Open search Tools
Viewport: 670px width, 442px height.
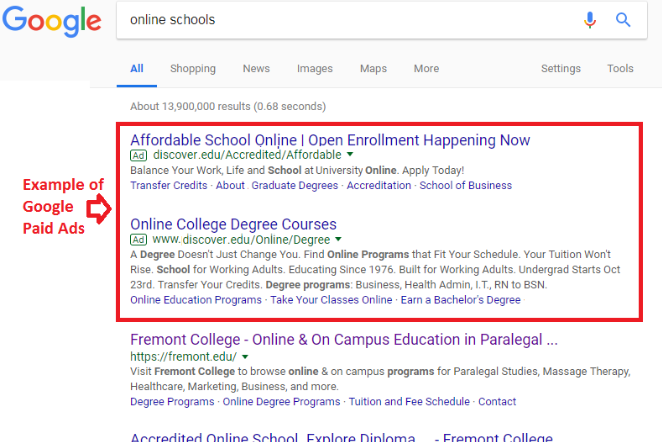[x=620, y=68]
